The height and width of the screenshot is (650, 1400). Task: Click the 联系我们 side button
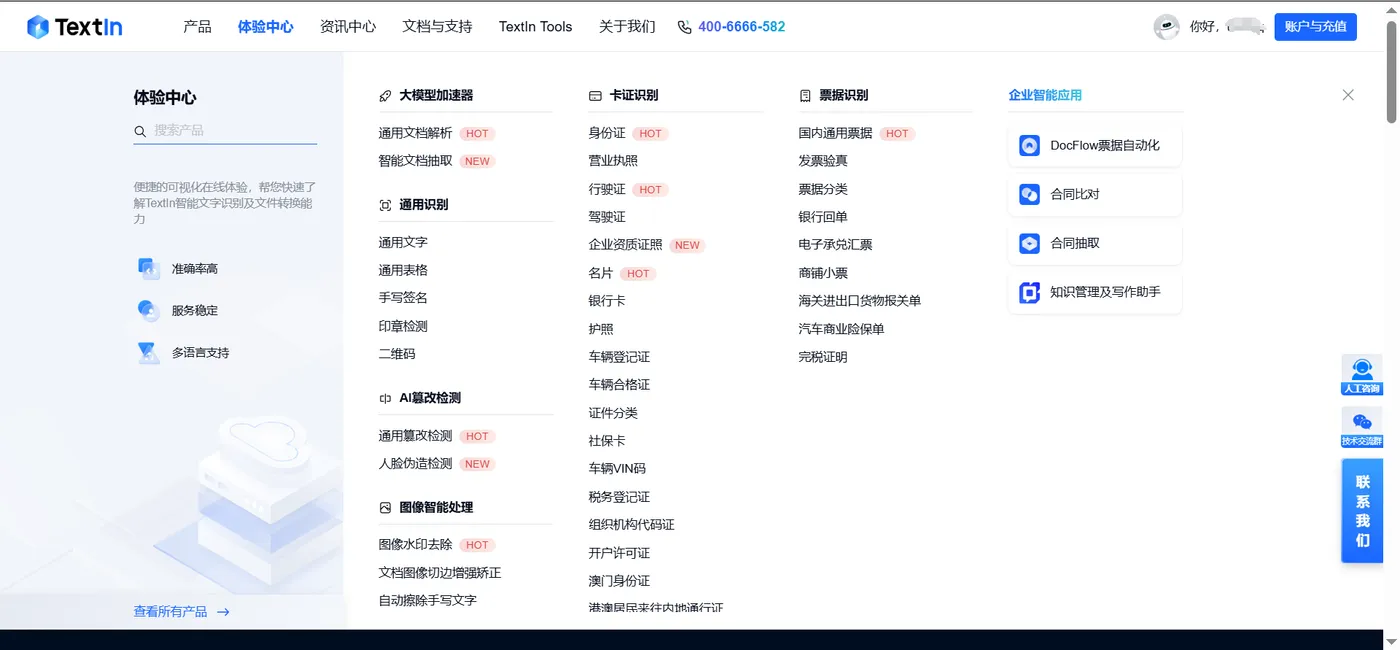click(x=1362, y=510)
